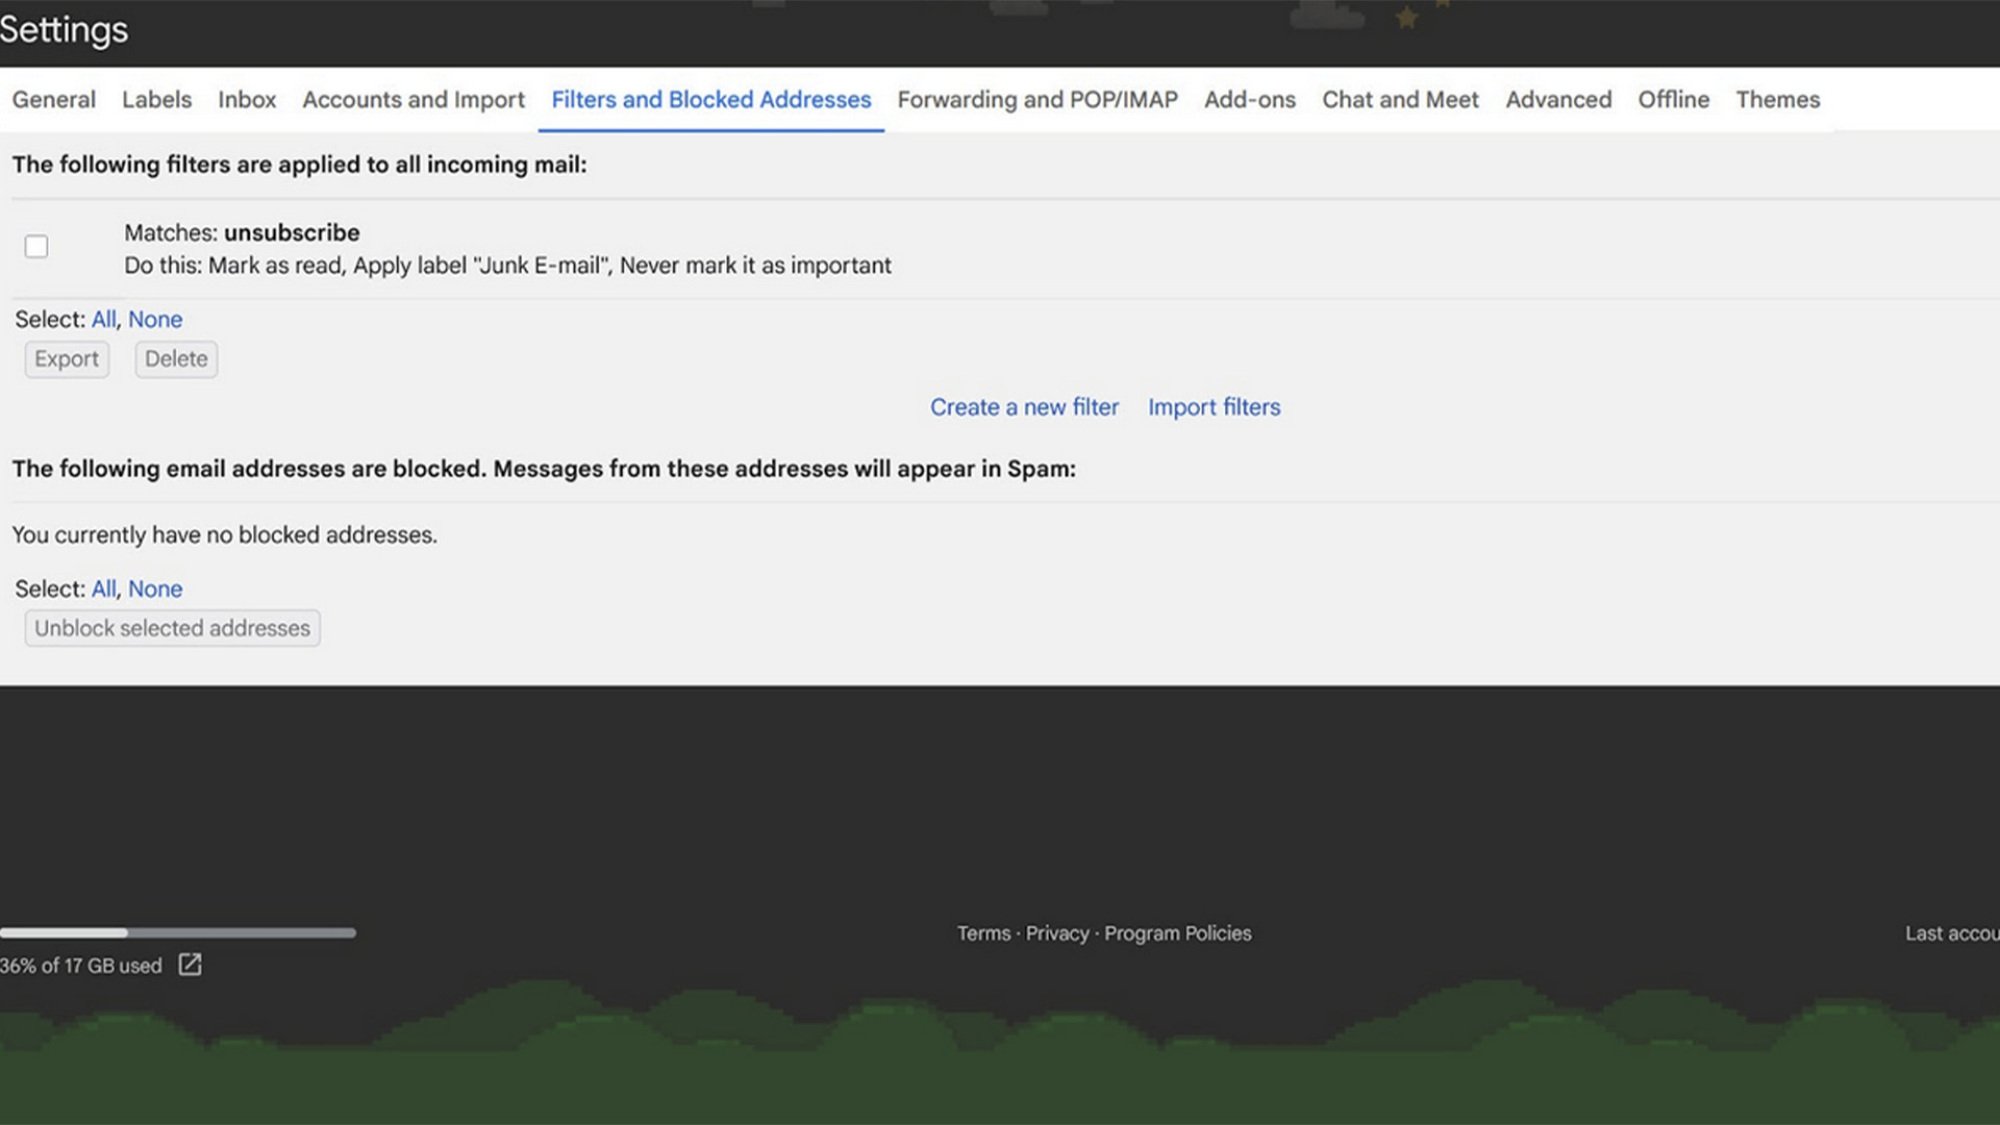
Task: Click the open-in-new storage manager icon
Action: 189,965
